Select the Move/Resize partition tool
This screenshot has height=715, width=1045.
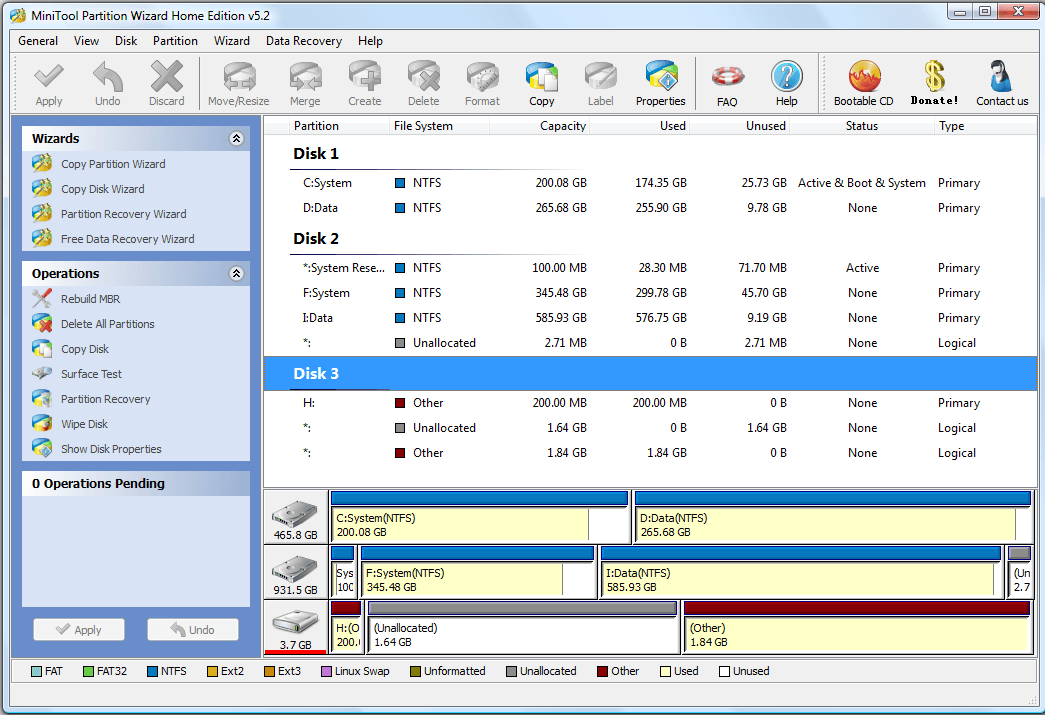(x=239, y=83)
